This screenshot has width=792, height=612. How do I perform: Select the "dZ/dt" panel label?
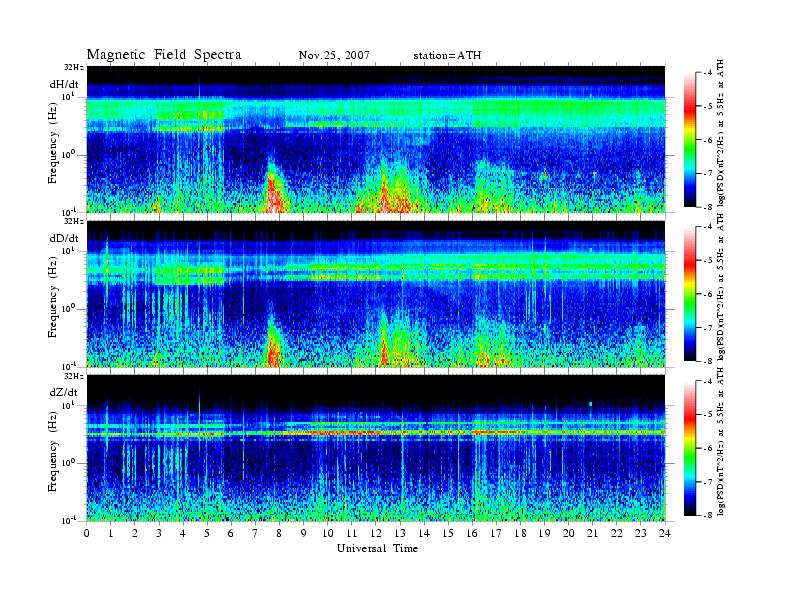(64, 392)
